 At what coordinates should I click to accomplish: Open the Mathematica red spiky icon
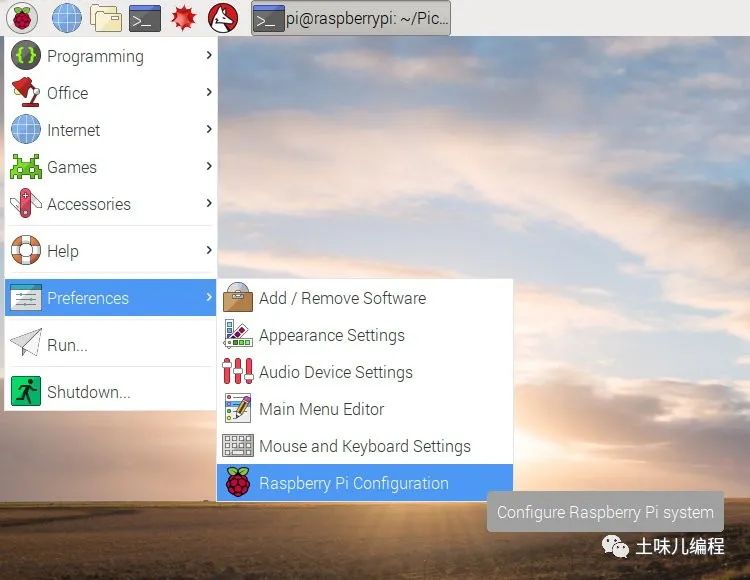point(184,18)
